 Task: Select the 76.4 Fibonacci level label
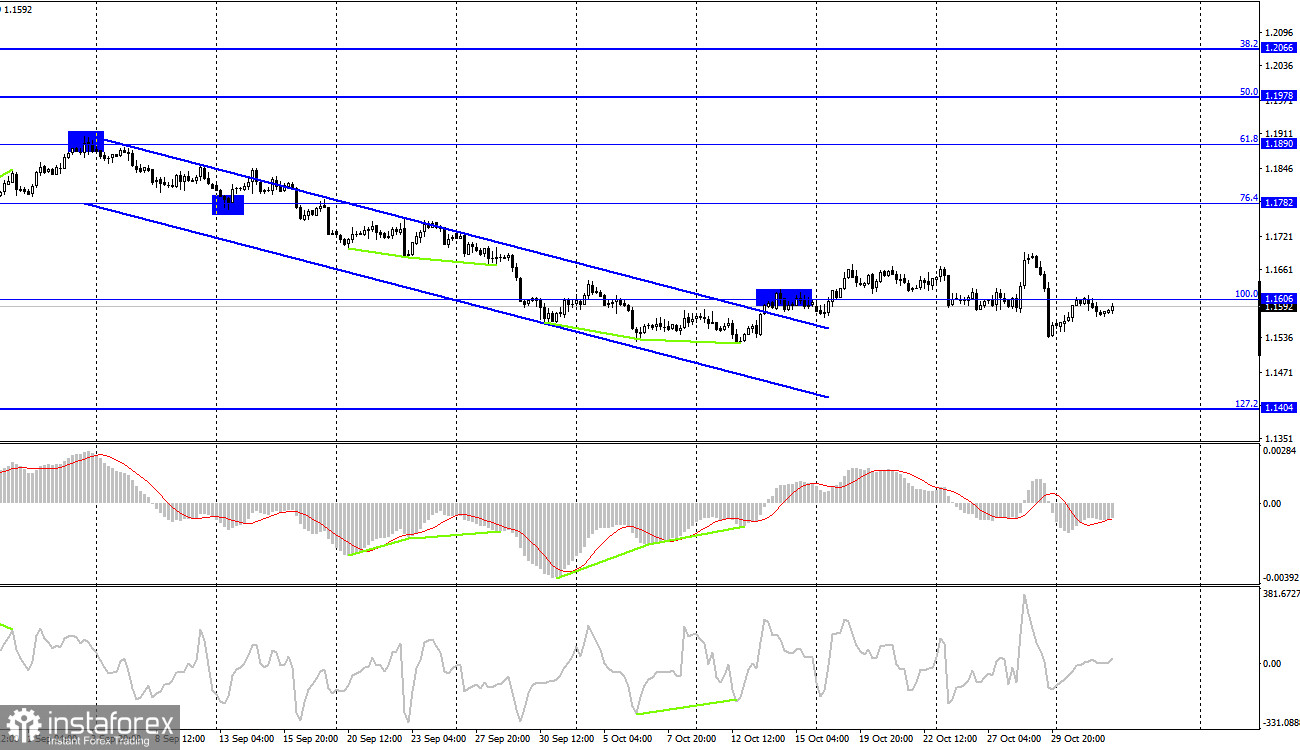pos(1248,198)
